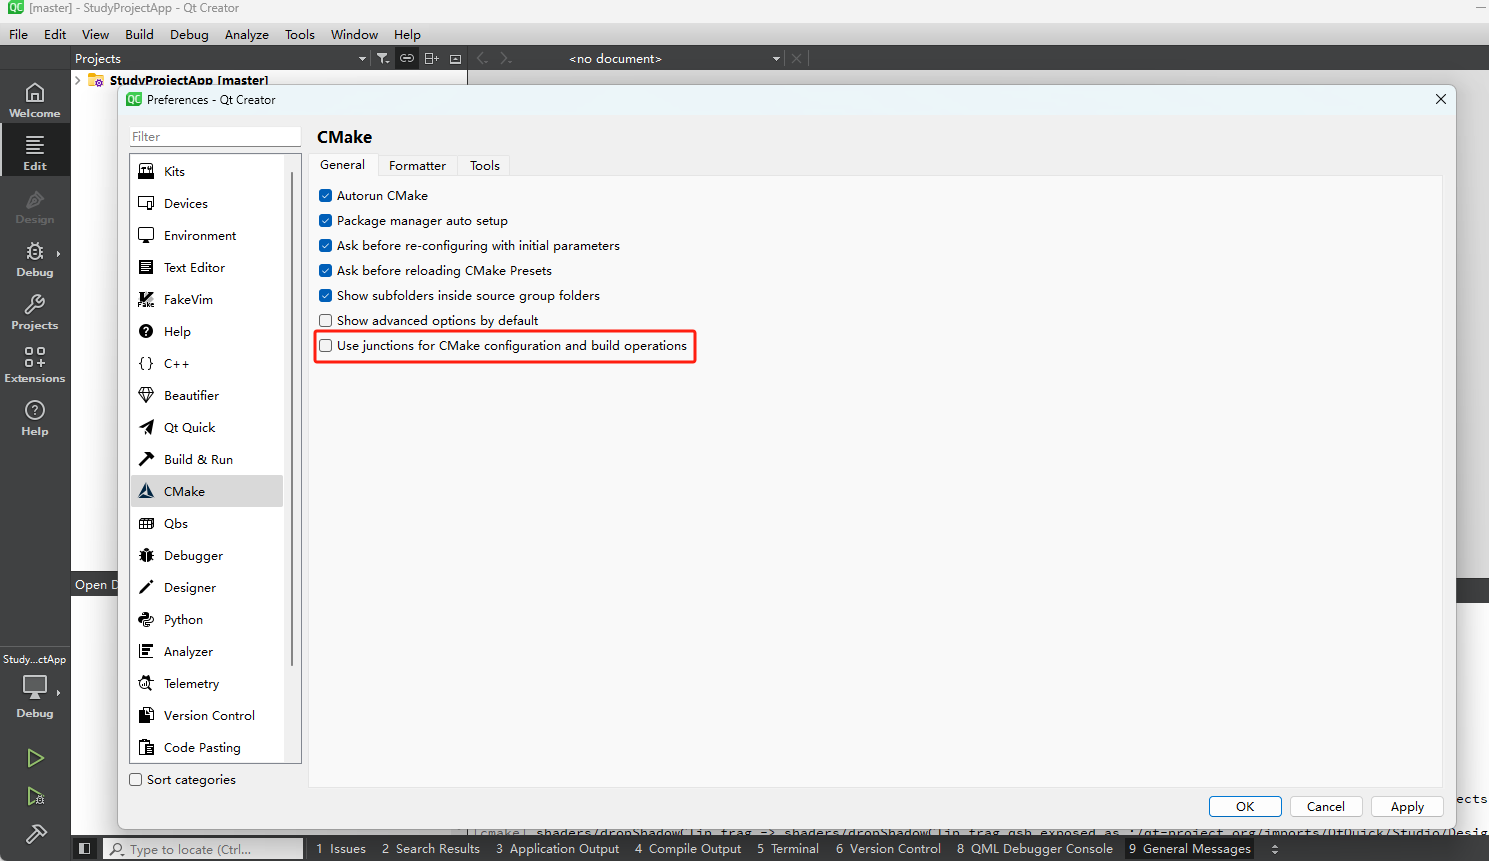Switch to Edit mode

35,152
